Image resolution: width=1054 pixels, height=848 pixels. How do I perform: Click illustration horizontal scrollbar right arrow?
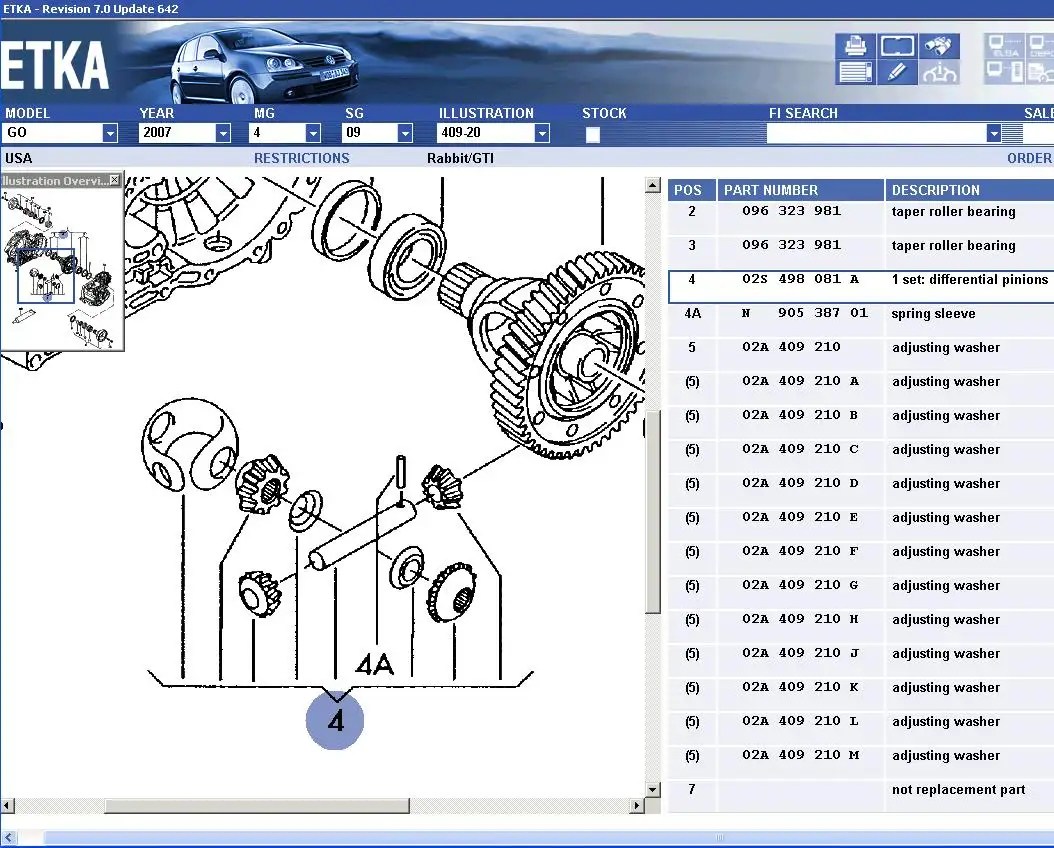(637, 805)
